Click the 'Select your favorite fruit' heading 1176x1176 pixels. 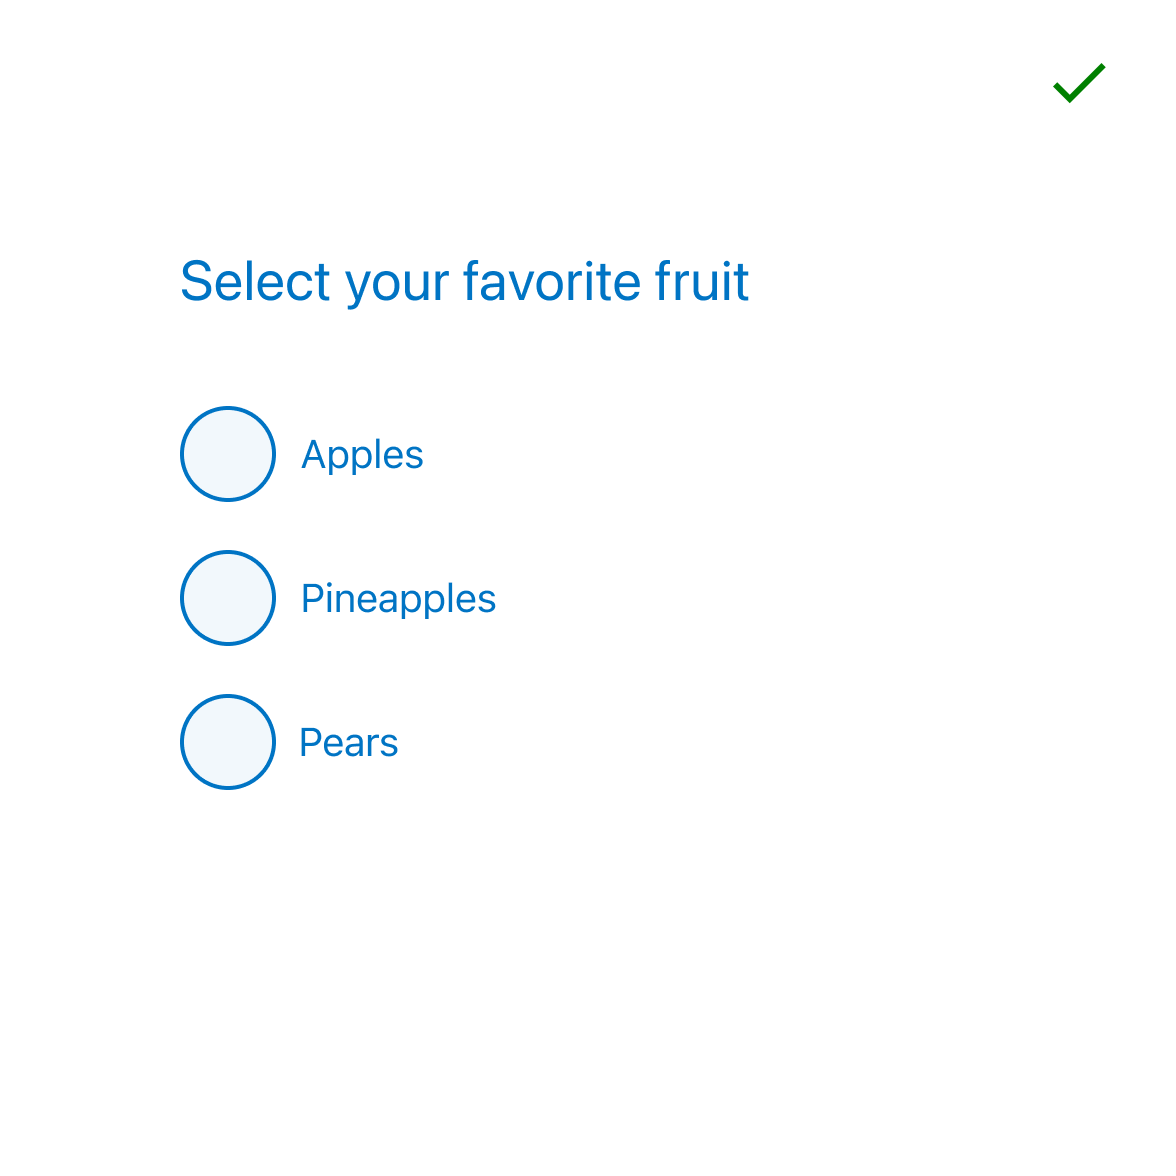tap(464, 282)
